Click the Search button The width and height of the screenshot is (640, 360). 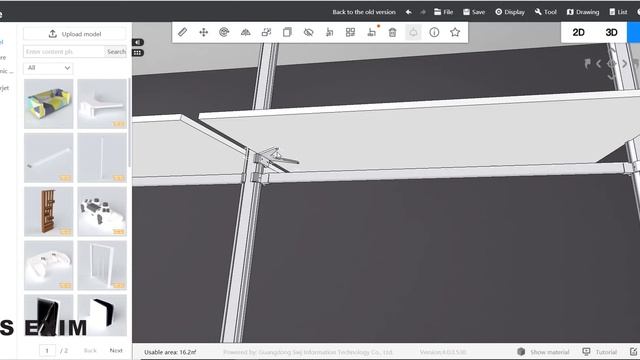coord(116,51)
